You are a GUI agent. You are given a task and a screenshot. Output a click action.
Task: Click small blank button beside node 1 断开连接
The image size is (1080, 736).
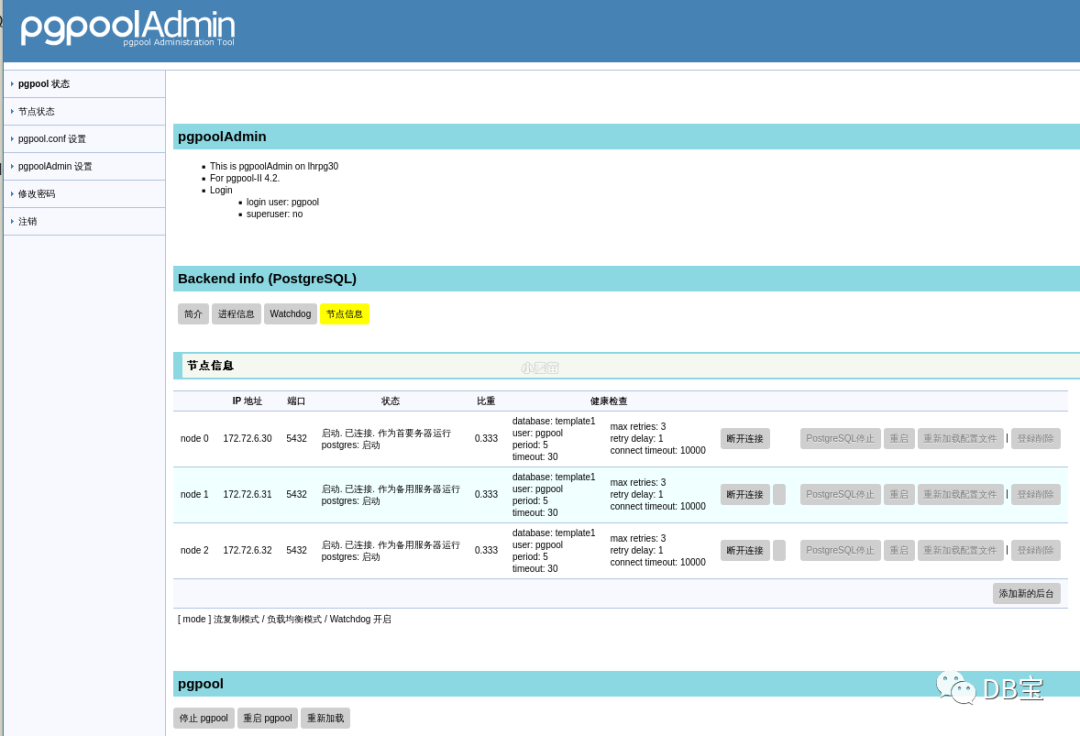pos(779,494)
